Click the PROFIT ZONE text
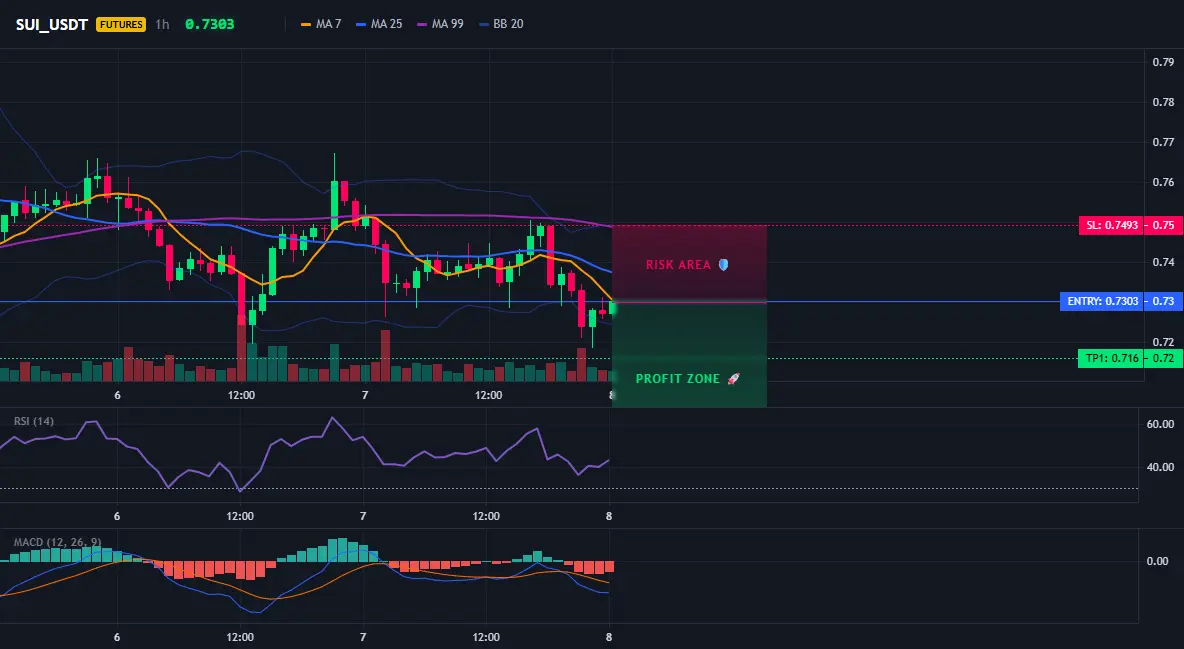 [678, 379]
